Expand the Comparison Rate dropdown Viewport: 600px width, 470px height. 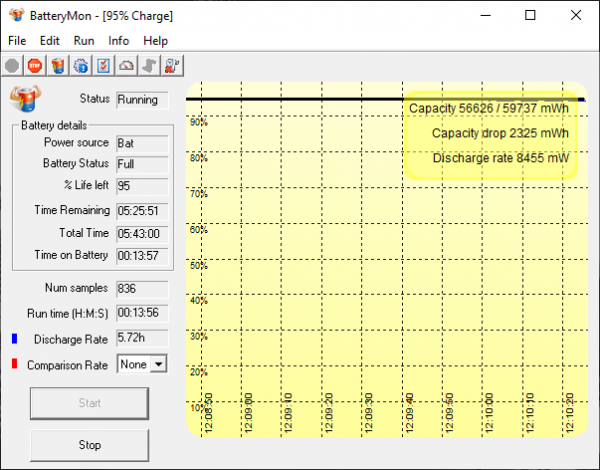(x=158, y=364)
